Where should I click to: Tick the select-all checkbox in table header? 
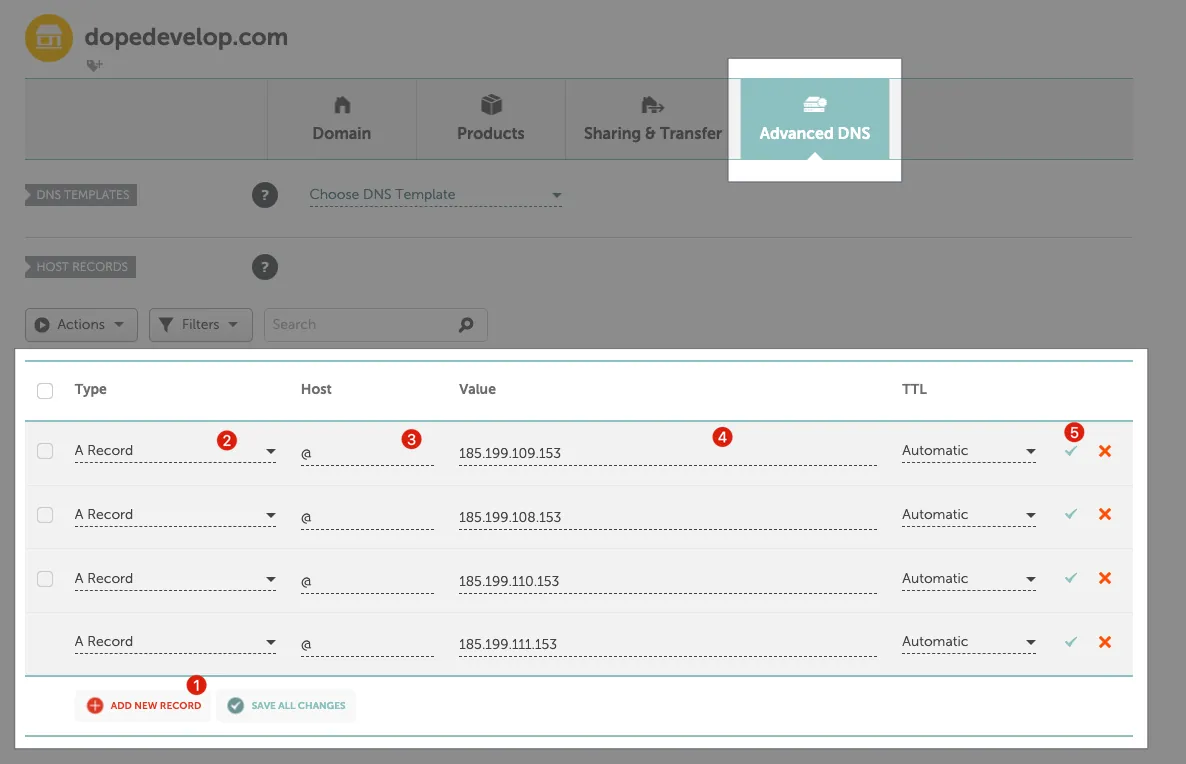tap(45, 390)
